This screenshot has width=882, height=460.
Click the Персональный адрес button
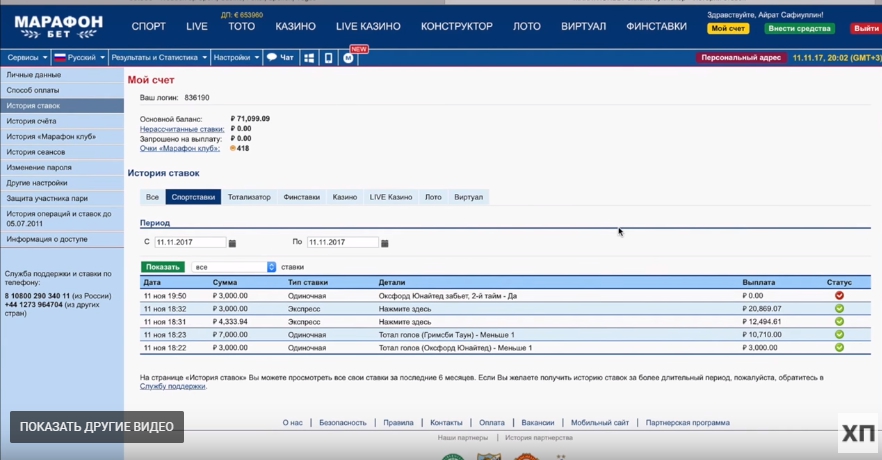pyautogui.click(x=741, y=57)
